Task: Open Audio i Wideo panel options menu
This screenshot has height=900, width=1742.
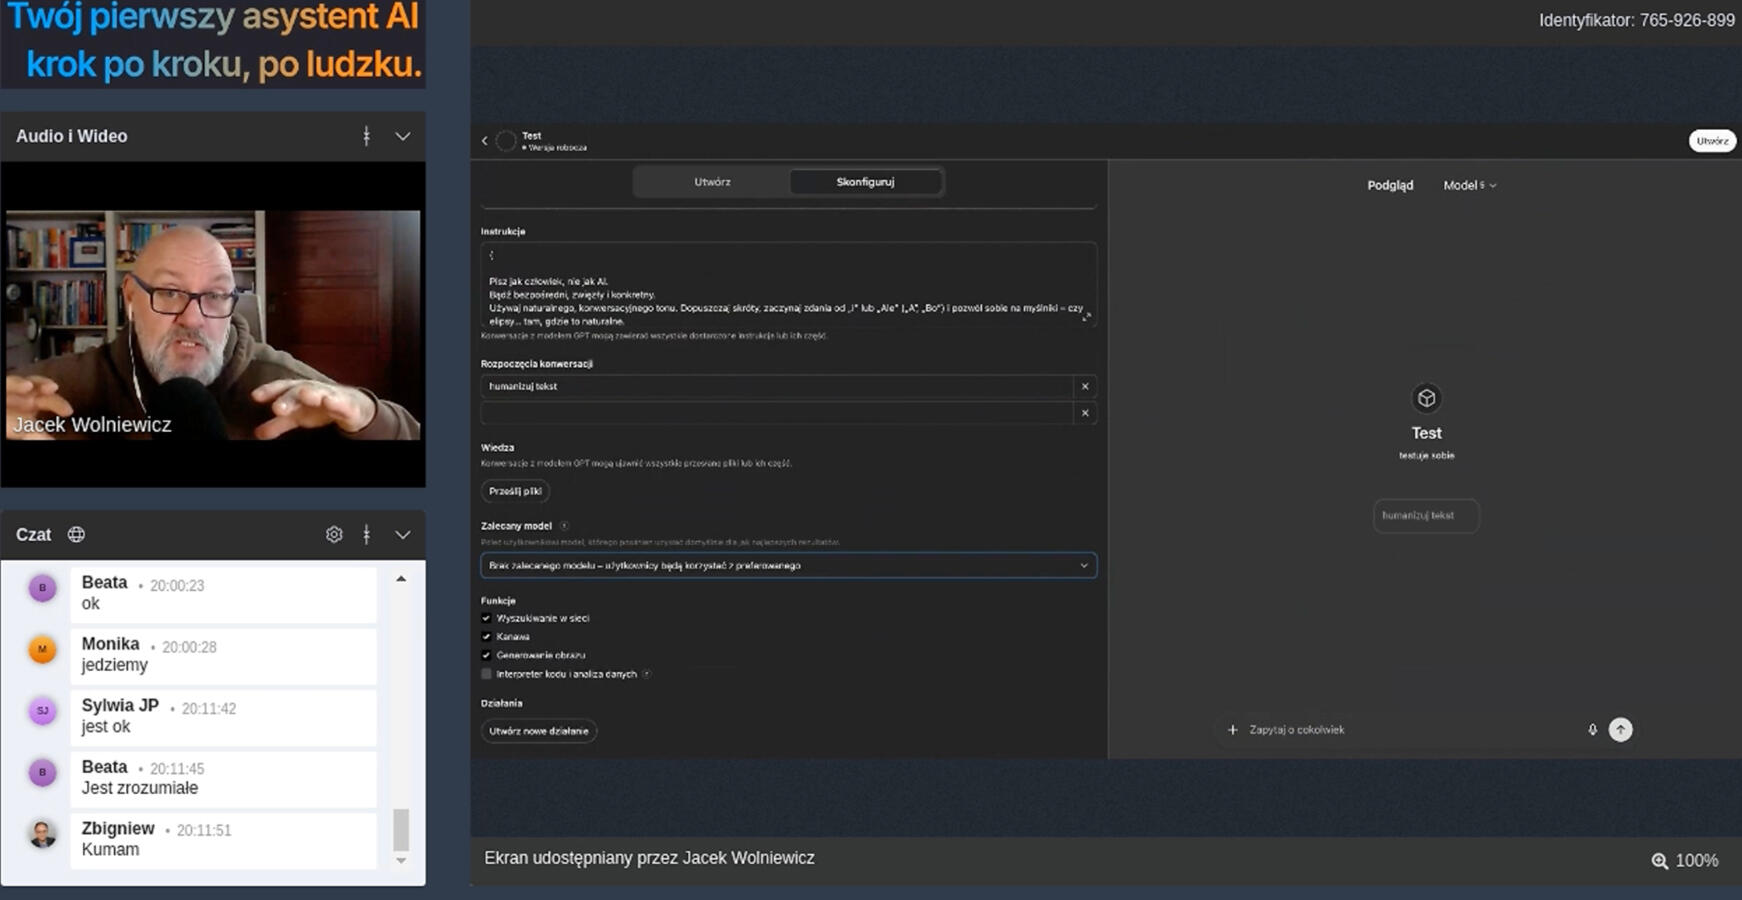Action: (x=366, y=136)
